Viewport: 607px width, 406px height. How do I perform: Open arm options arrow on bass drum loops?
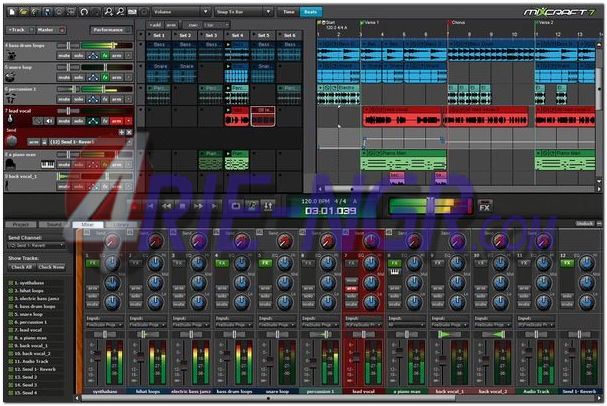129,56
